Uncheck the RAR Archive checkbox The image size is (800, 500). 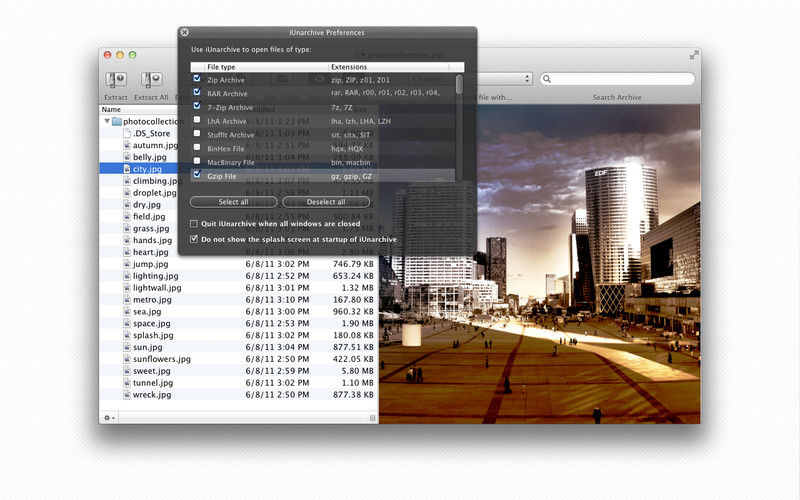(x=197, y=92)
